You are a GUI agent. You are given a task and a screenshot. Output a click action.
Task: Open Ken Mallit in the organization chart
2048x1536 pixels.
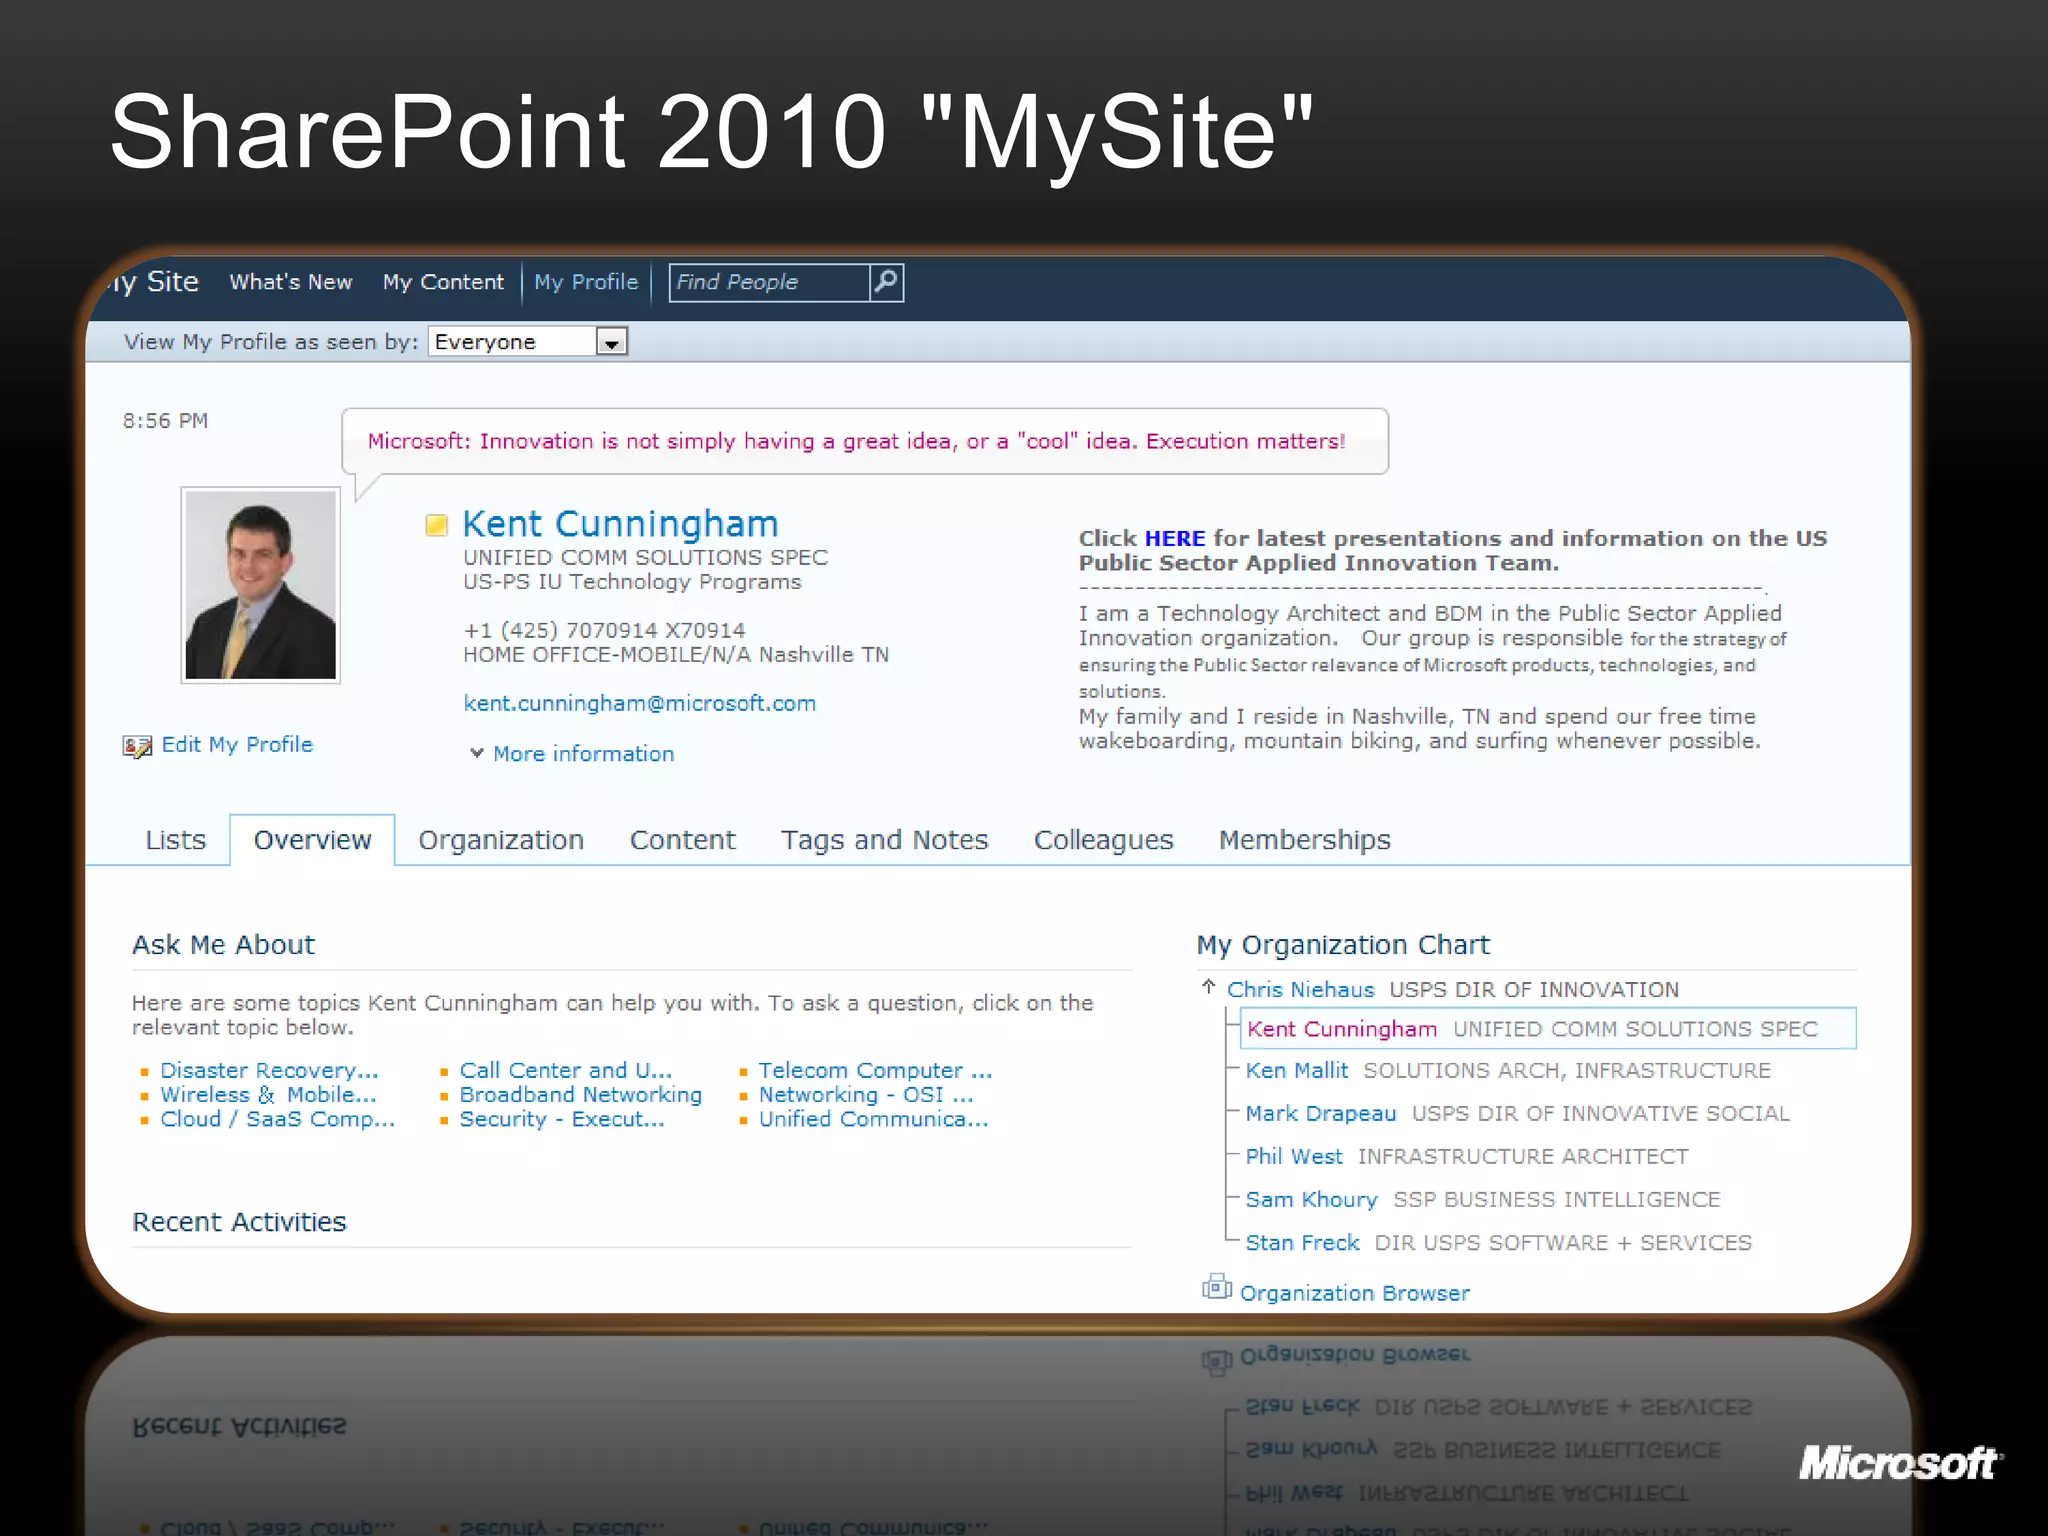click(1296, 1070)
